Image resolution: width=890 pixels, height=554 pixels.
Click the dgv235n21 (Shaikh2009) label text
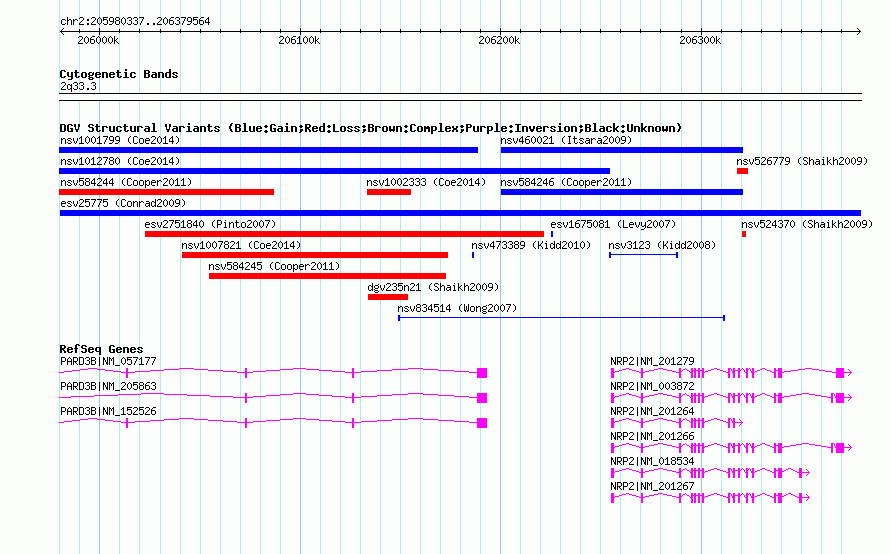[433, 287]
